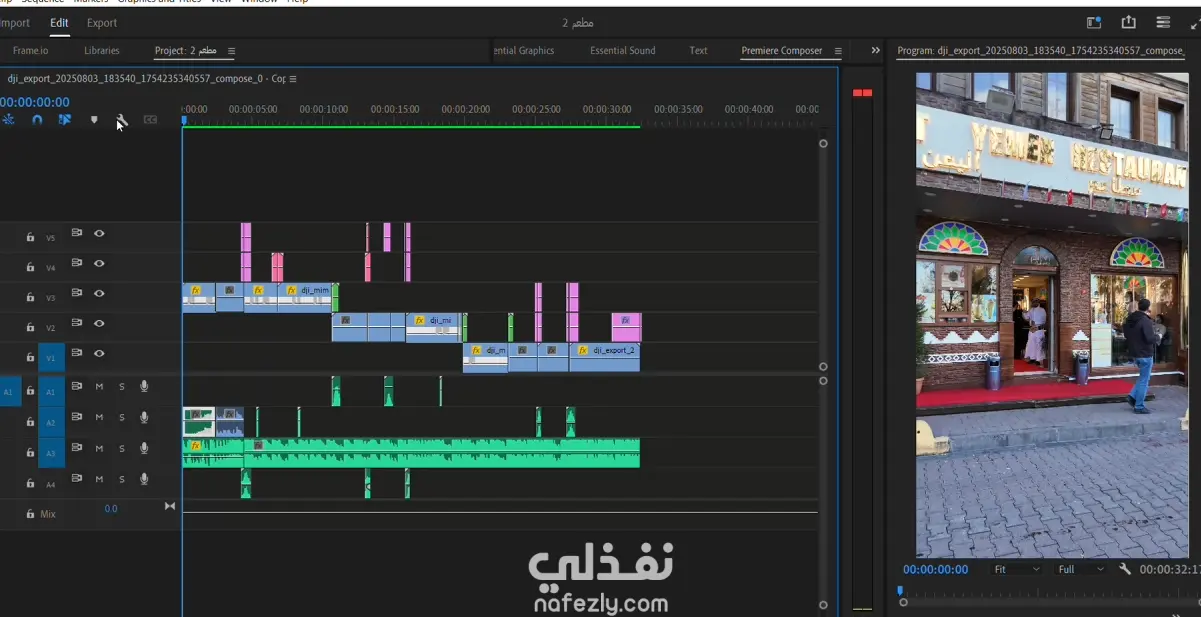Add a marker in the timeline
Image resolution: width=1201 pixels, height=617 pixels.
click(94, 120)
